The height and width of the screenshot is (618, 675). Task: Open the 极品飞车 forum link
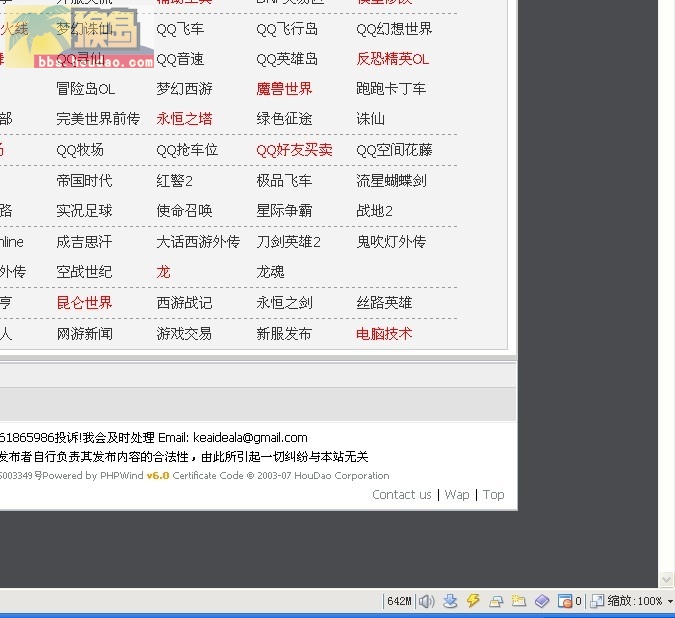click(x=284, y=180)
